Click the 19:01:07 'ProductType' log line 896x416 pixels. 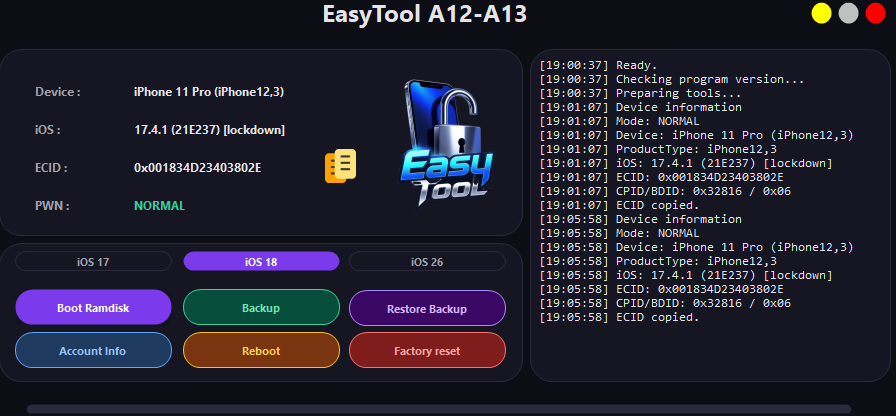click(x=658, y=149)
